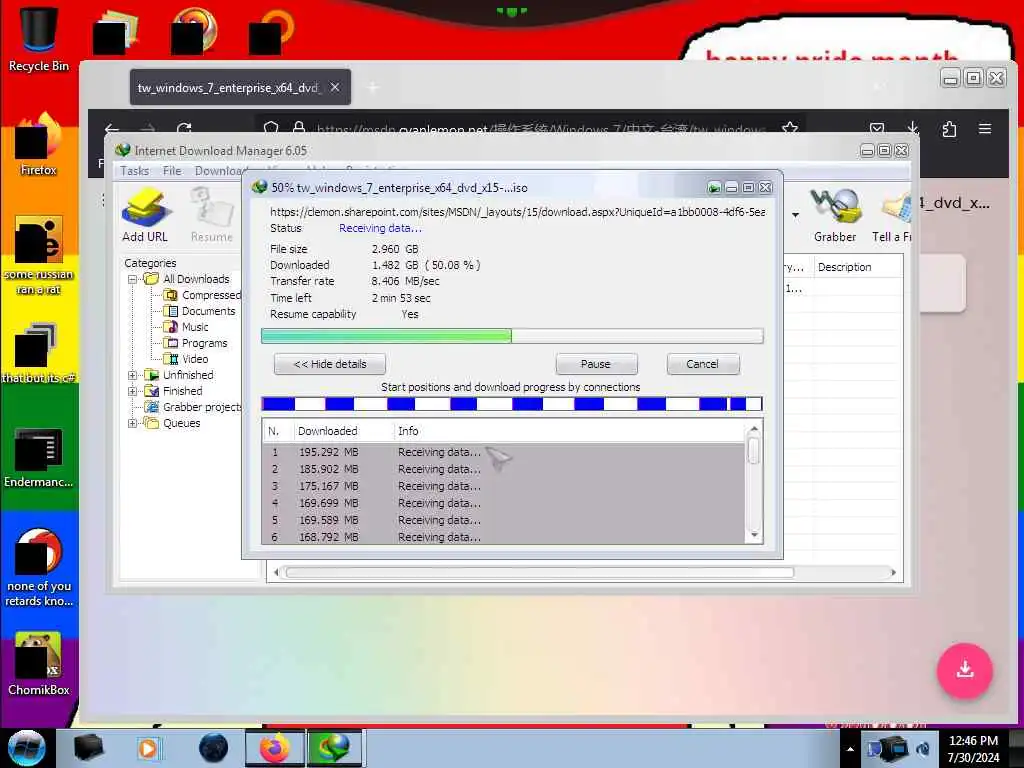The width and height of the screenshot is (1024, 768).
Task: Open the Recycle Bin desktop icon
Action: [39, 39]
